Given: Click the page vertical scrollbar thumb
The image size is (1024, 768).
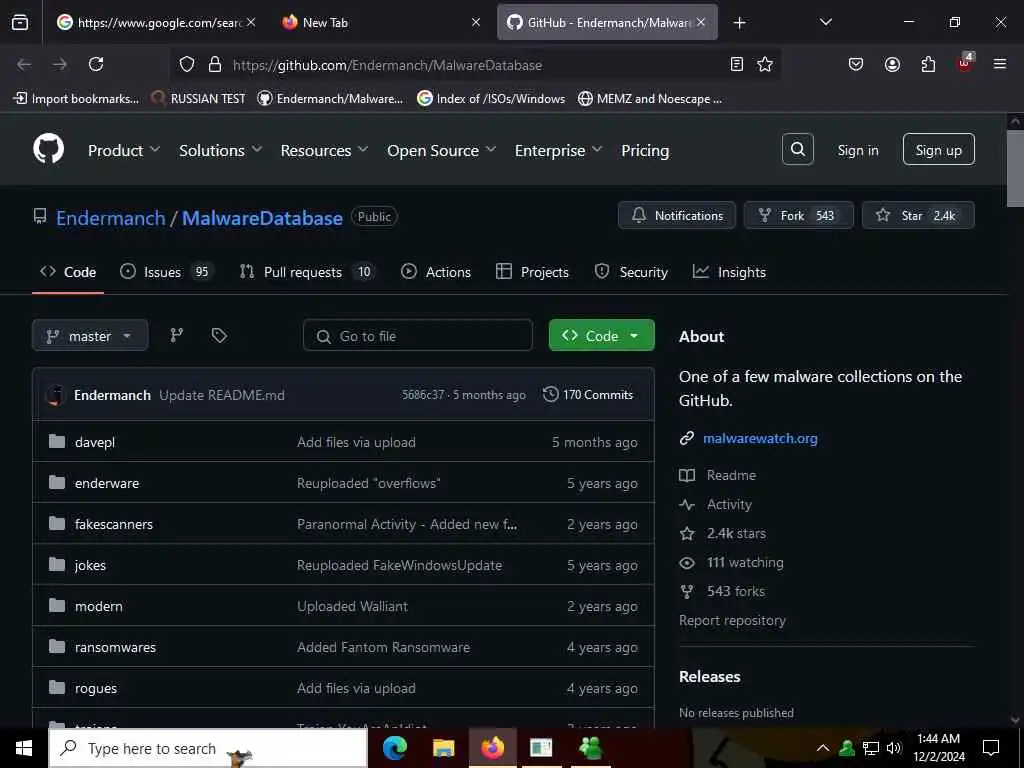Looking at the screenshot, I should click(1015, 168).
